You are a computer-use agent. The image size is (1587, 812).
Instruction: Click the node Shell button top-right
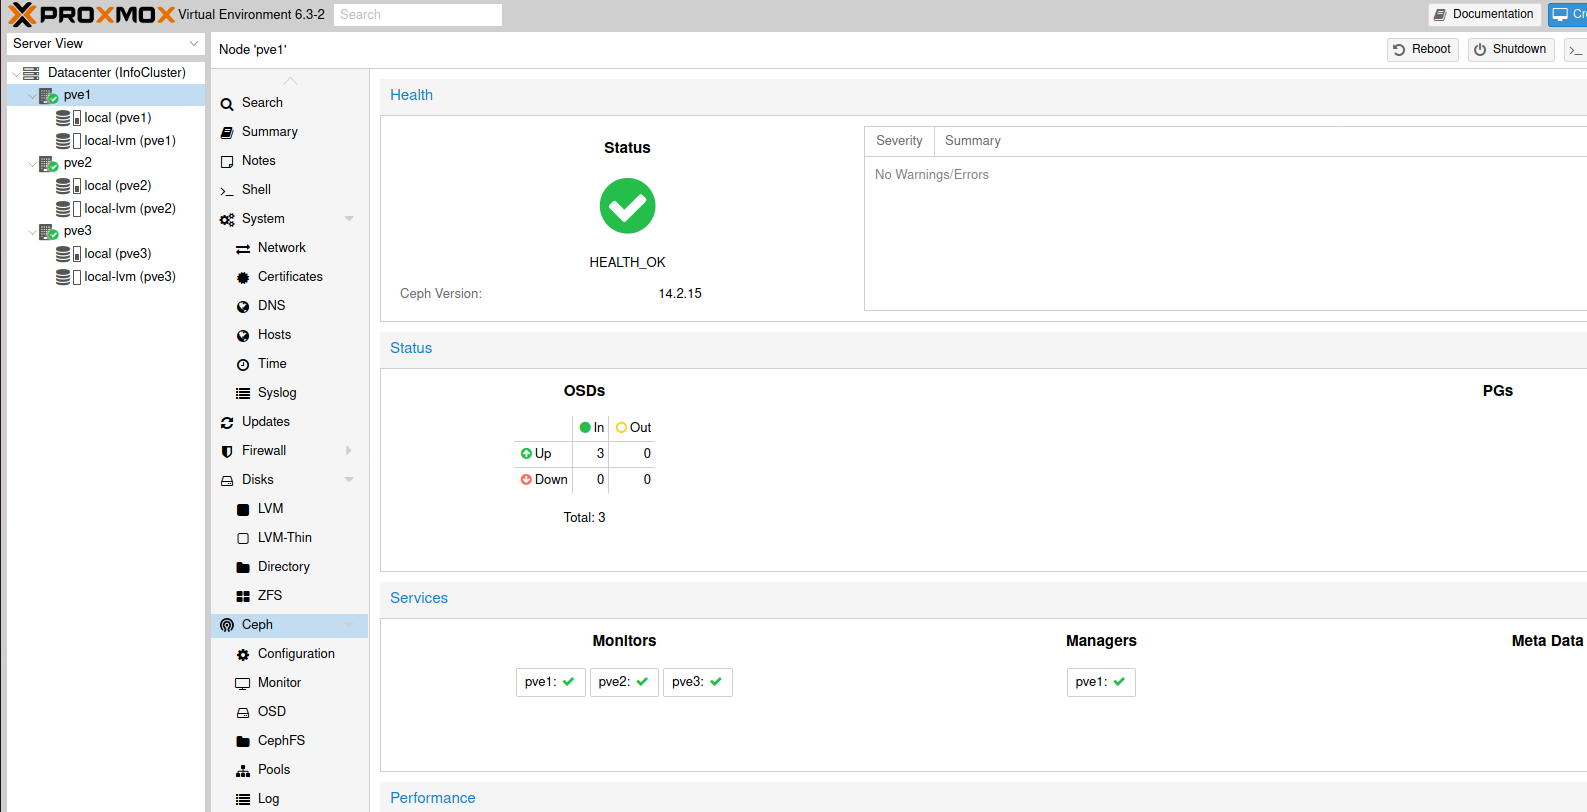pyautogui.click(x=1575, y=49)
